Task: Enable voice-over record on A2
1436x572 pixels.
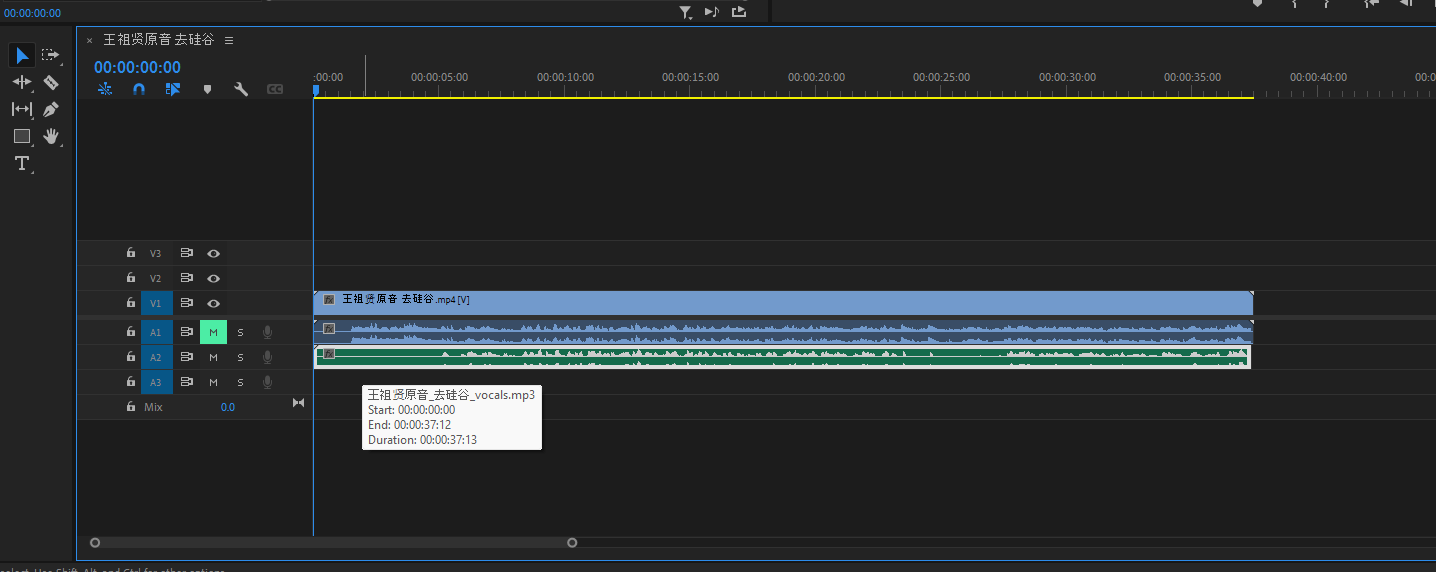Action: [267, 357]
